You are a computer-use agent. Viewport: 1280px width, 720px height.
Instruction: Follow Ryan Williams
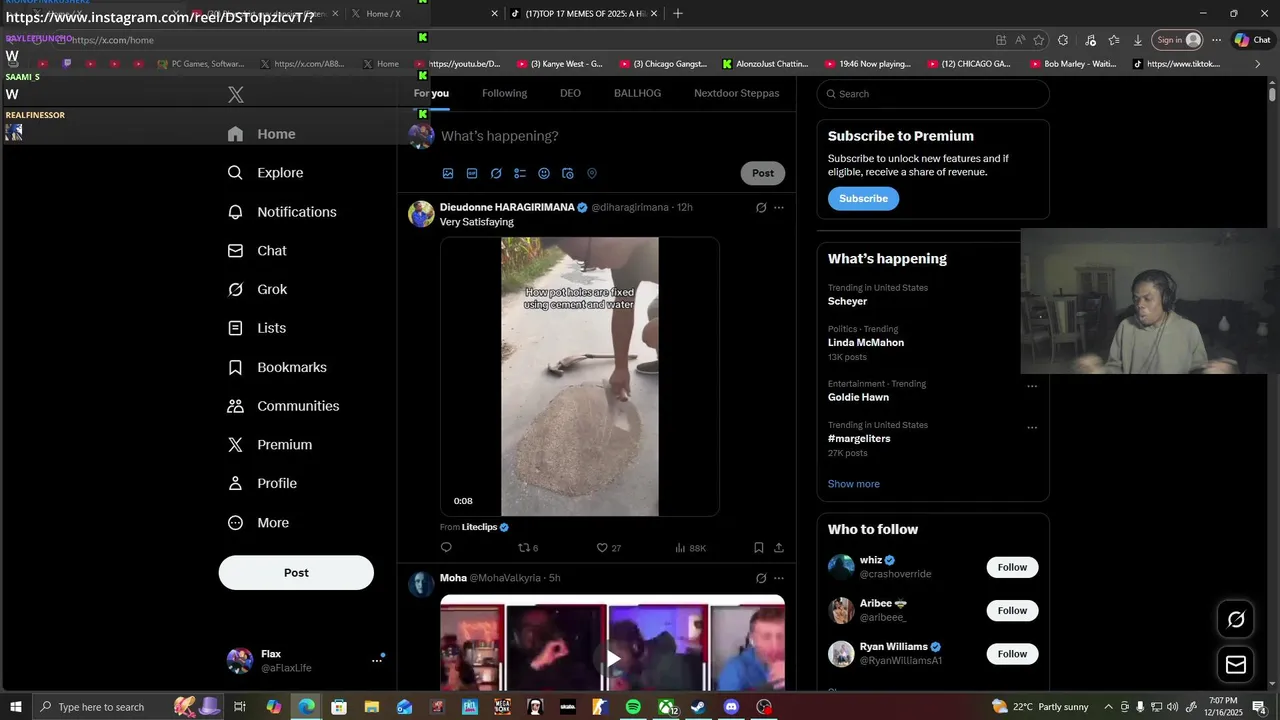[1012, 654]
